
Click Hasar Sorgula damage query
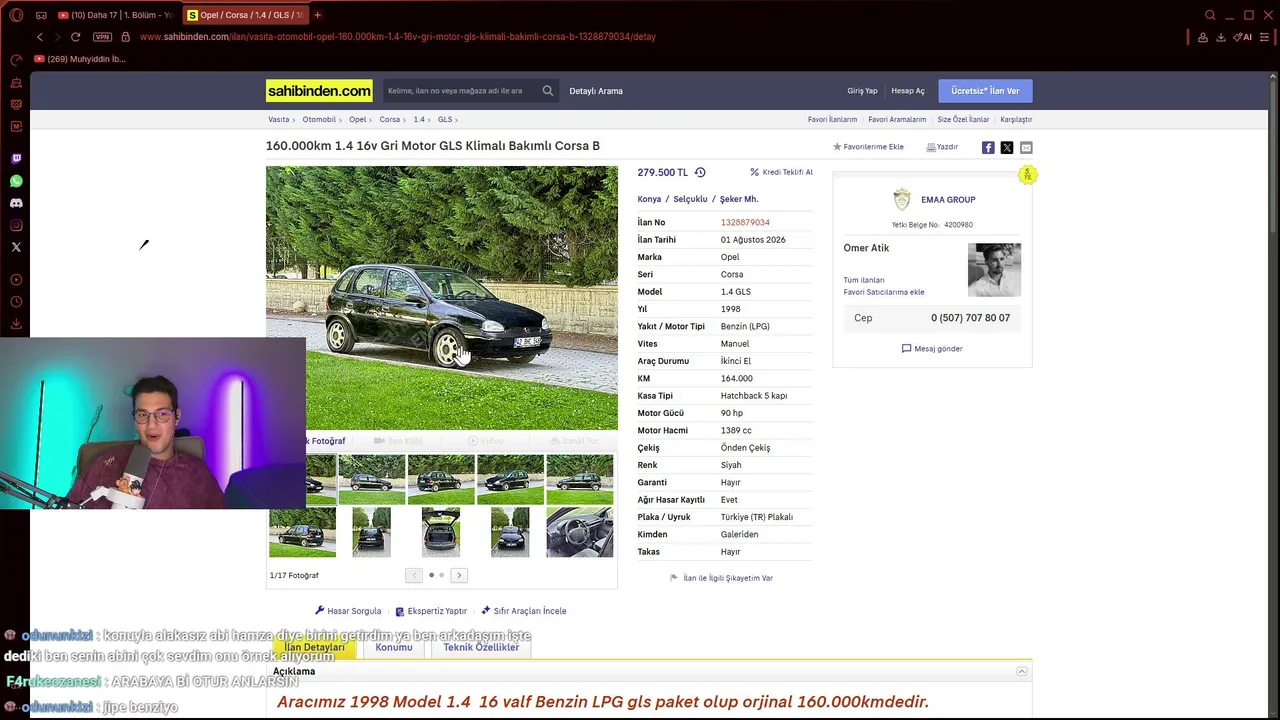[348, 611]
